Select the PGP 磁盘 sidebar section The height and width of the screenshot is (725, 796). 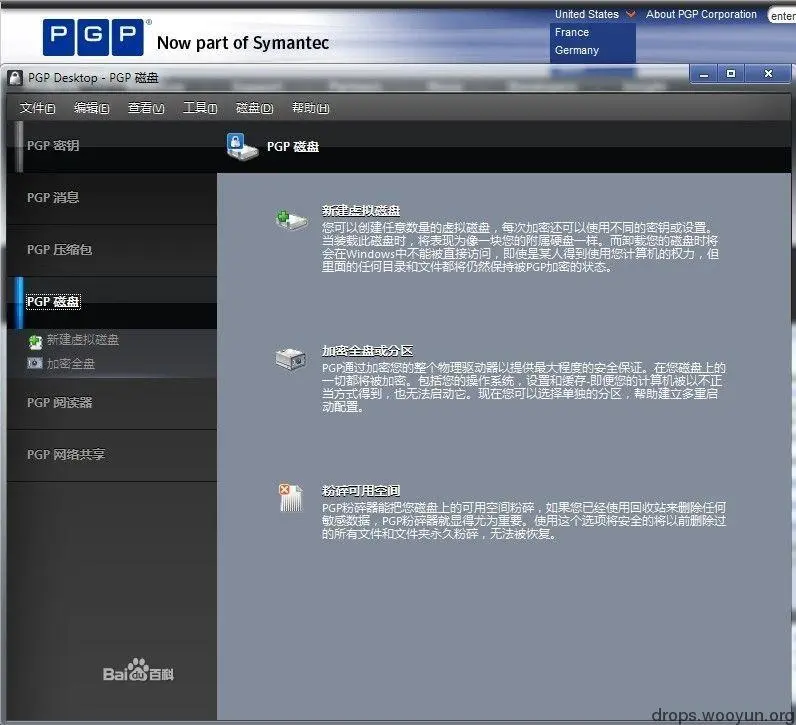point(112,302)
